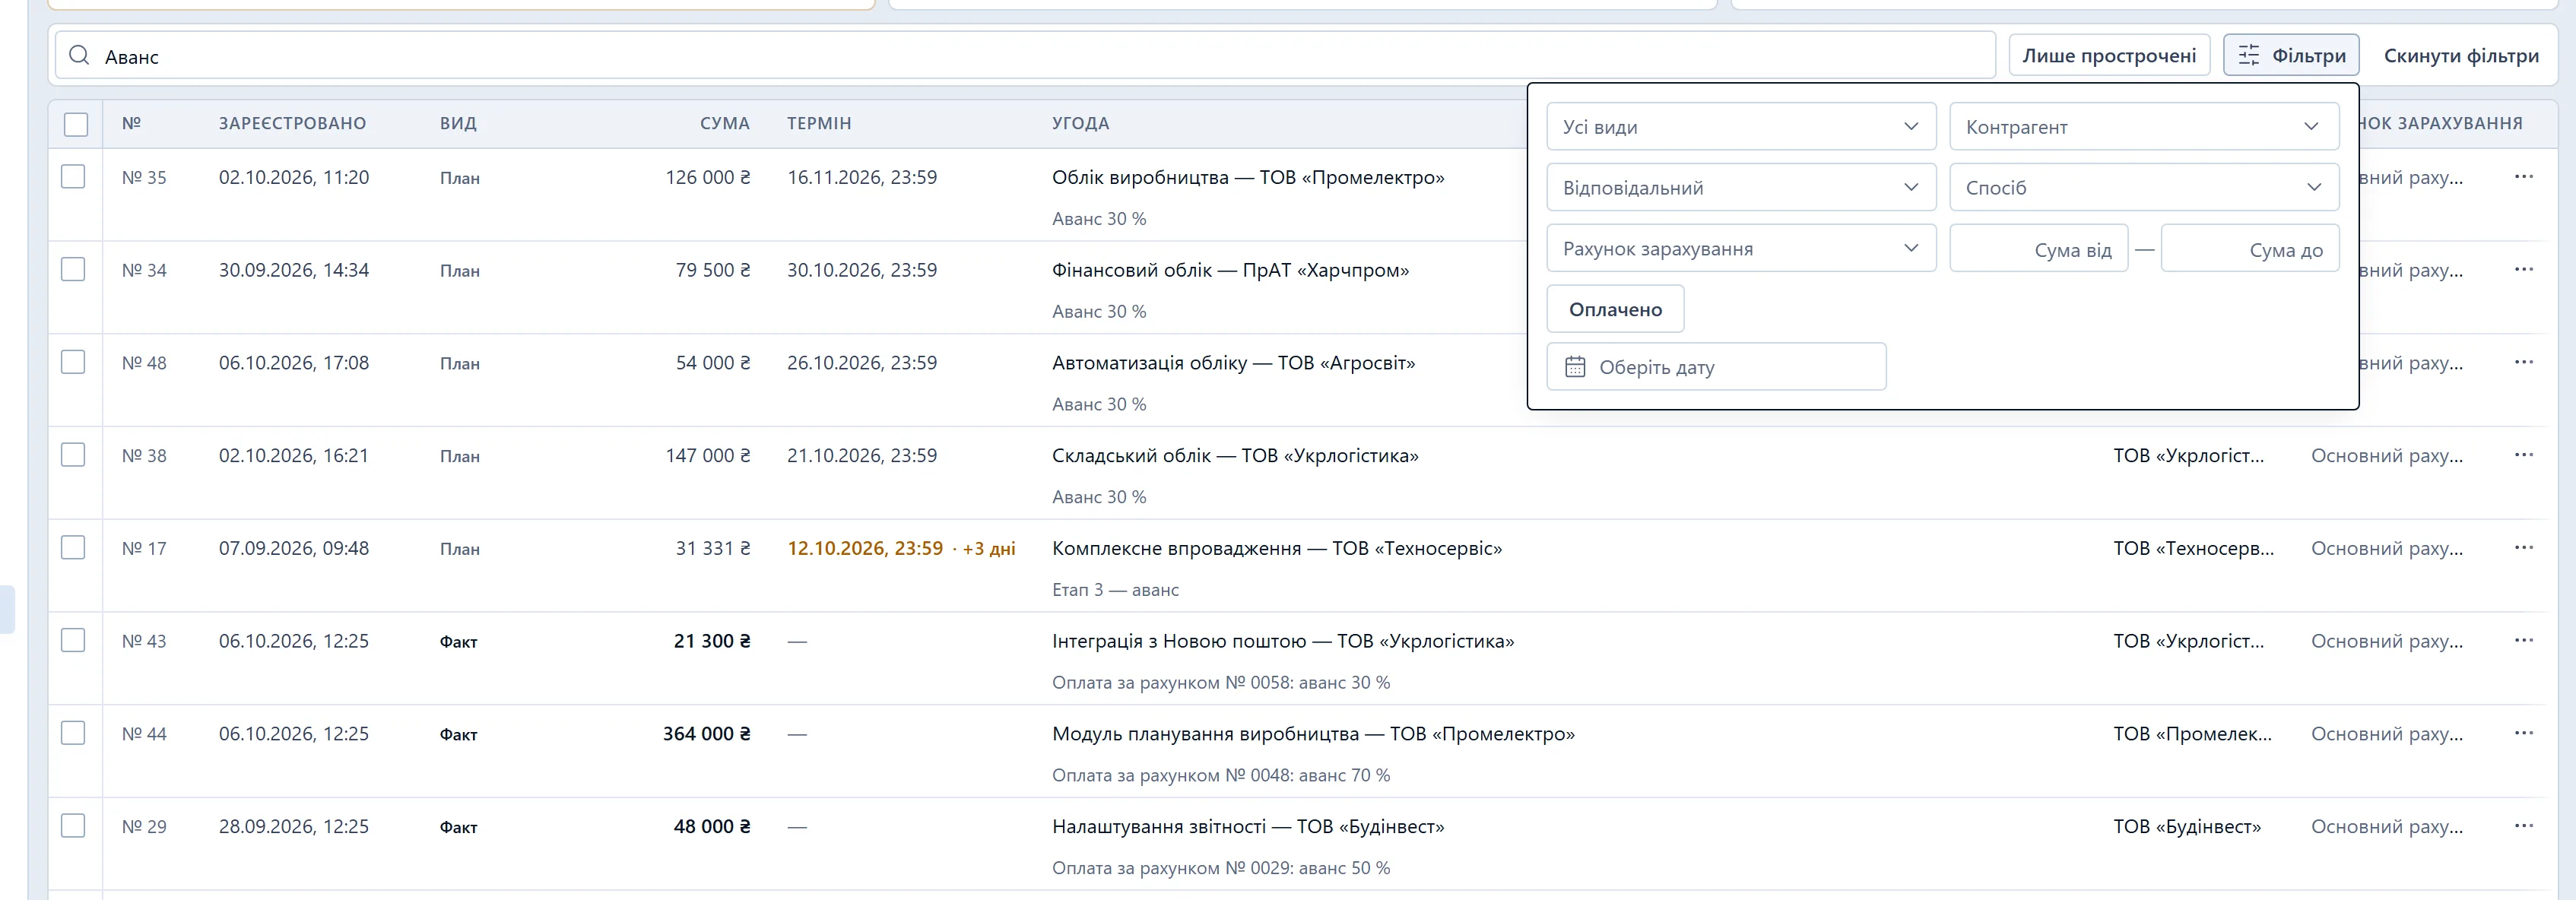Sort by the ТЕРМІН column header
This screenshot has width=2576, height=900.
[x=819, y=124]
